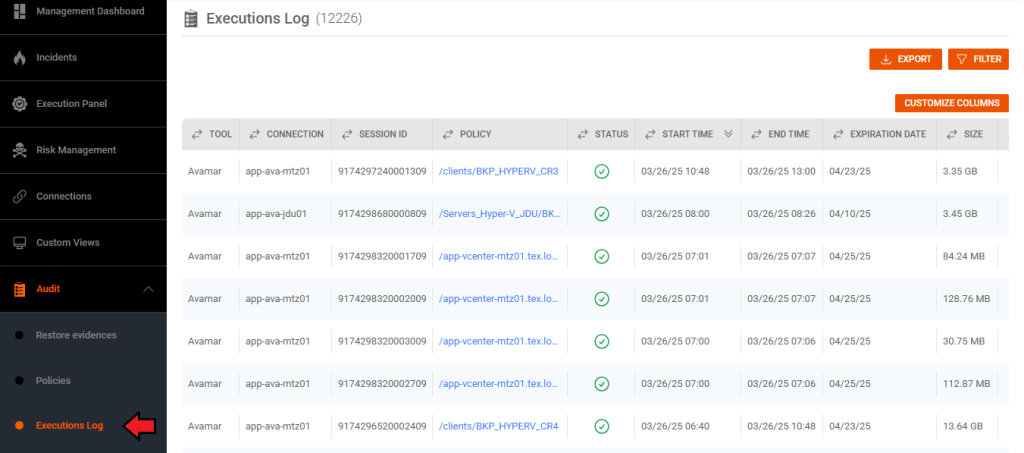The width and height of the screenshot is (1024, 453).
Task: Select Executions Log in sidebar
Action: (69, 426)
